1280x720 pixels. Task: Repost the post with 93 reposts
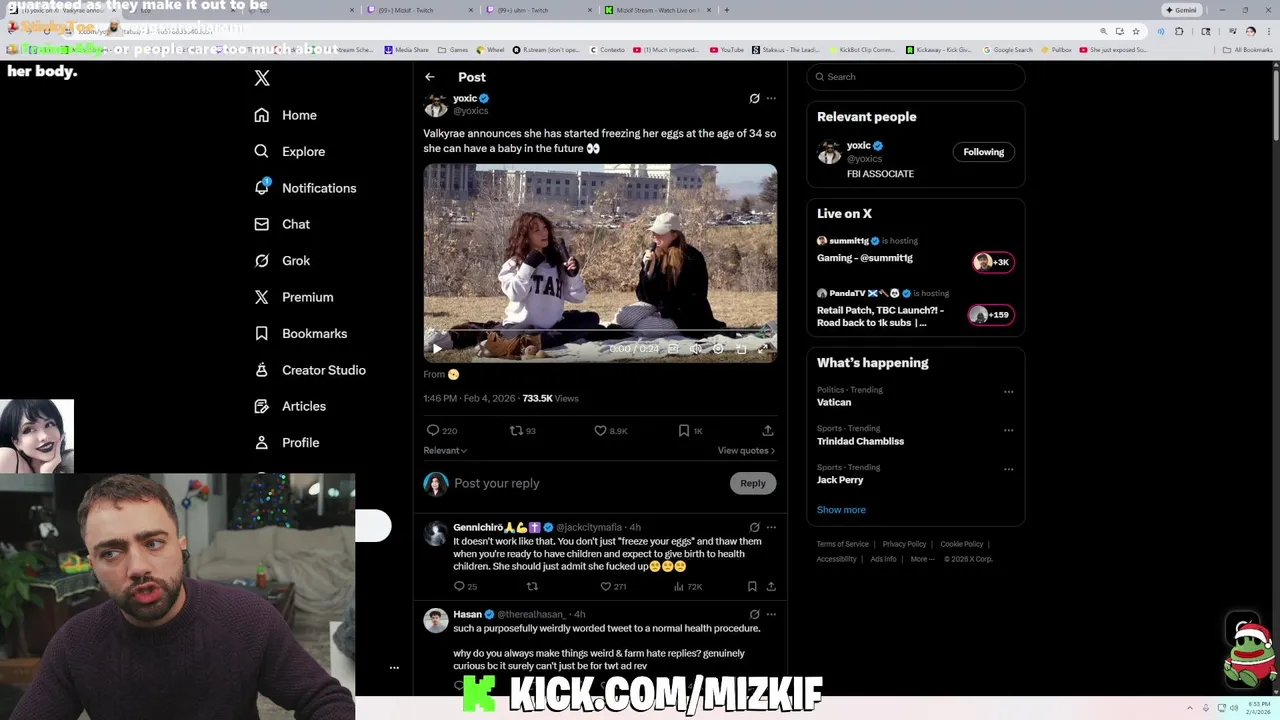(523, 430)
